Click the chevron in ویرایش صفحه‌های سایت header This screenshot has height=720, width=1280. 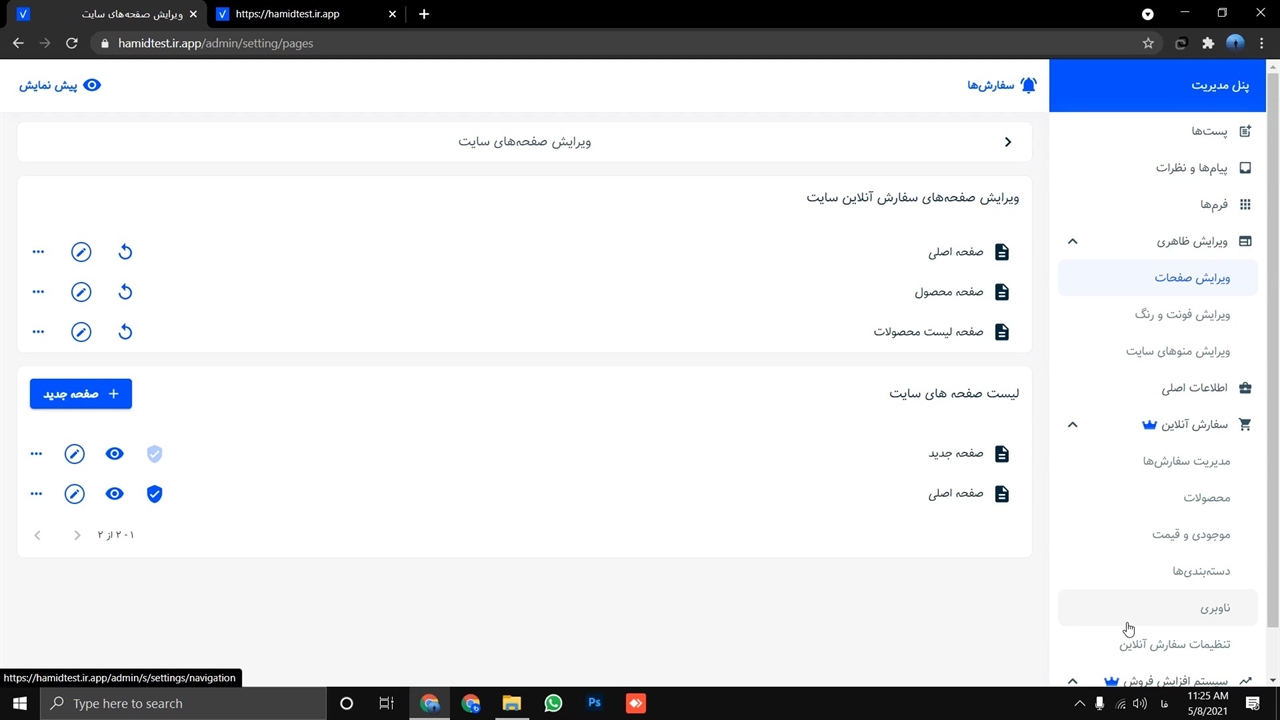(x=1008, y=142)
